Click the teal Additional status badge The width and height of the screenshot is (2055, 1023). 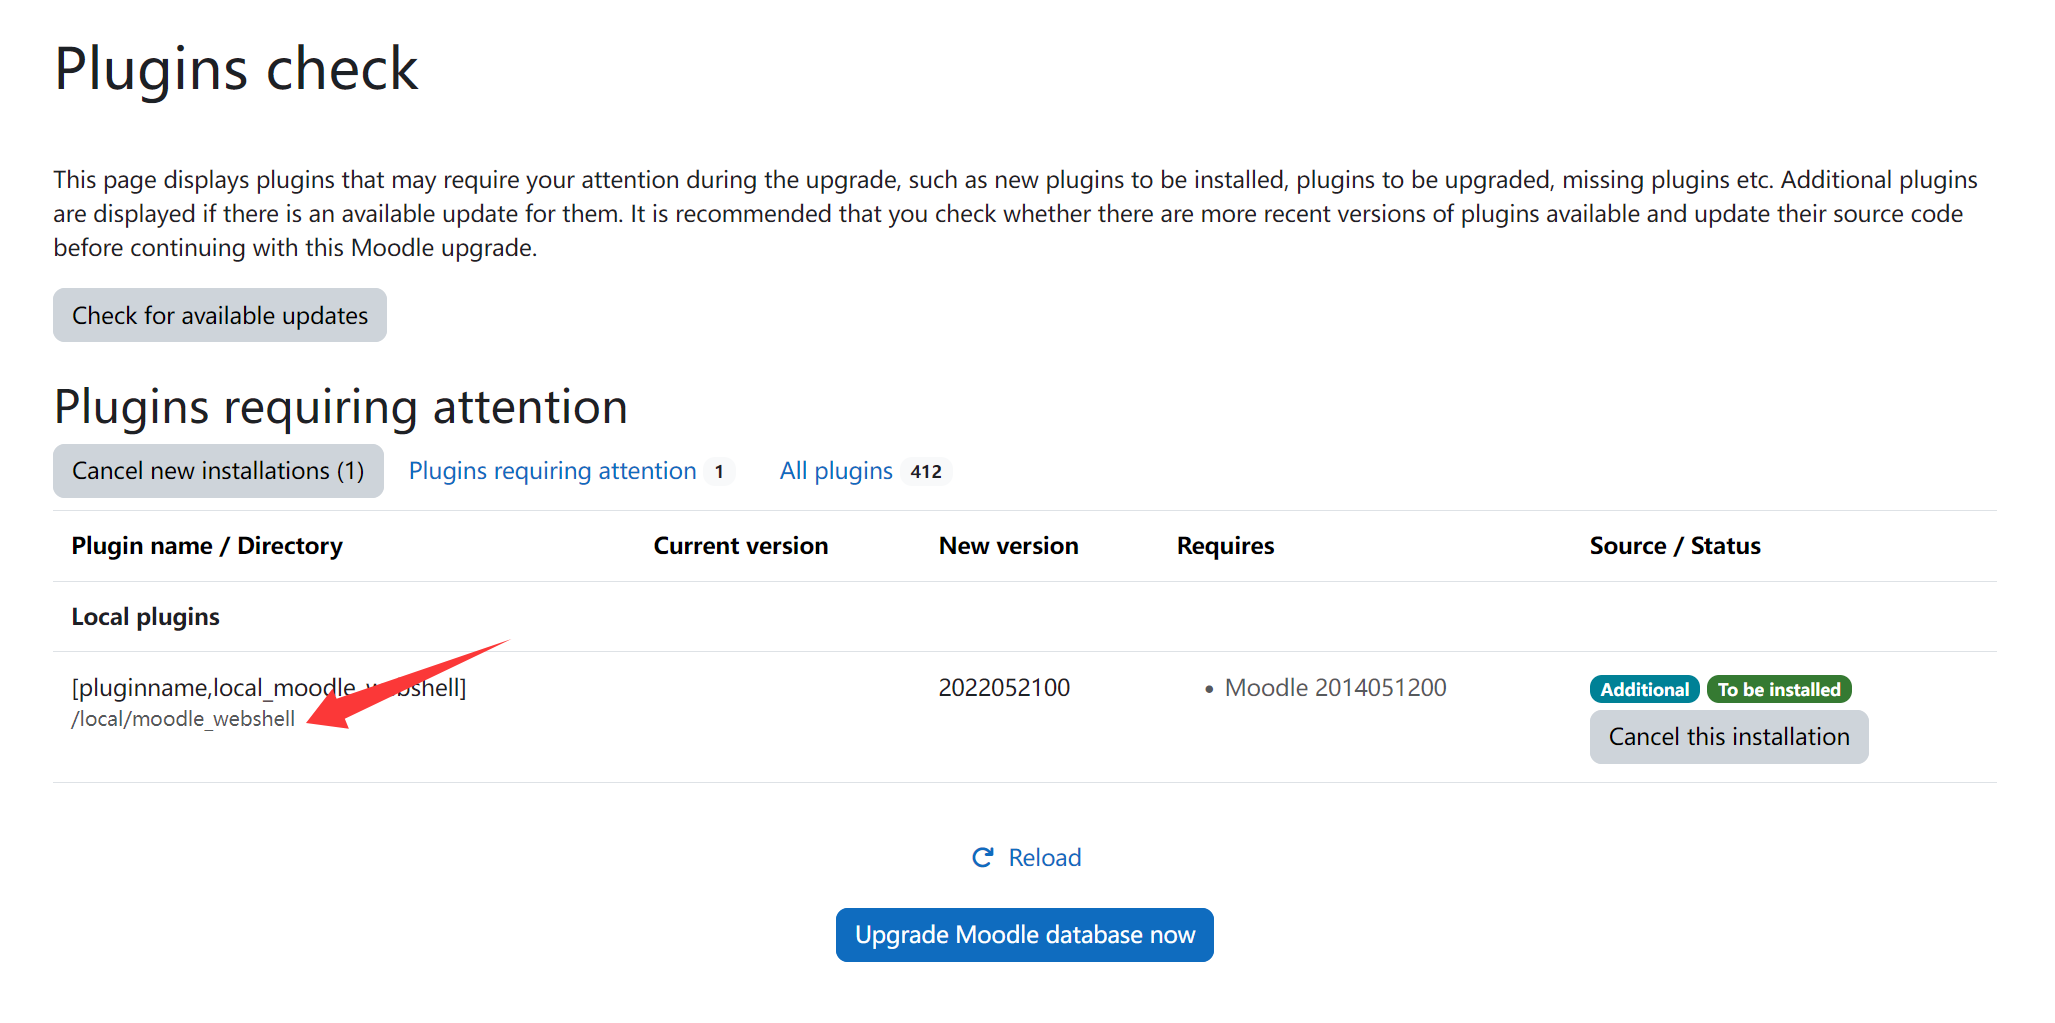coord(1643,690)
